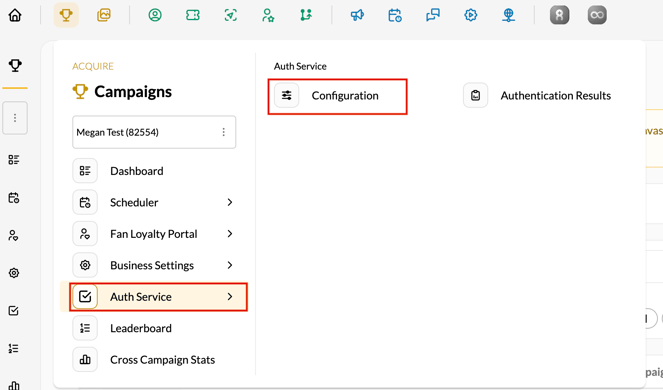Open the Leaderboard menu item
The image size is (663, 390).
[x=153, y=328]
